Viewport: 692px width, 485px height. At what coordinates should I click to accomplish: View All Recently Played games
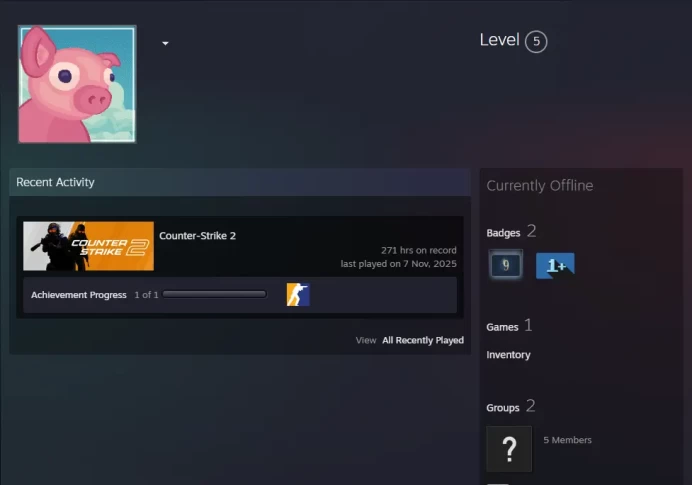click(x=423, y=340)
